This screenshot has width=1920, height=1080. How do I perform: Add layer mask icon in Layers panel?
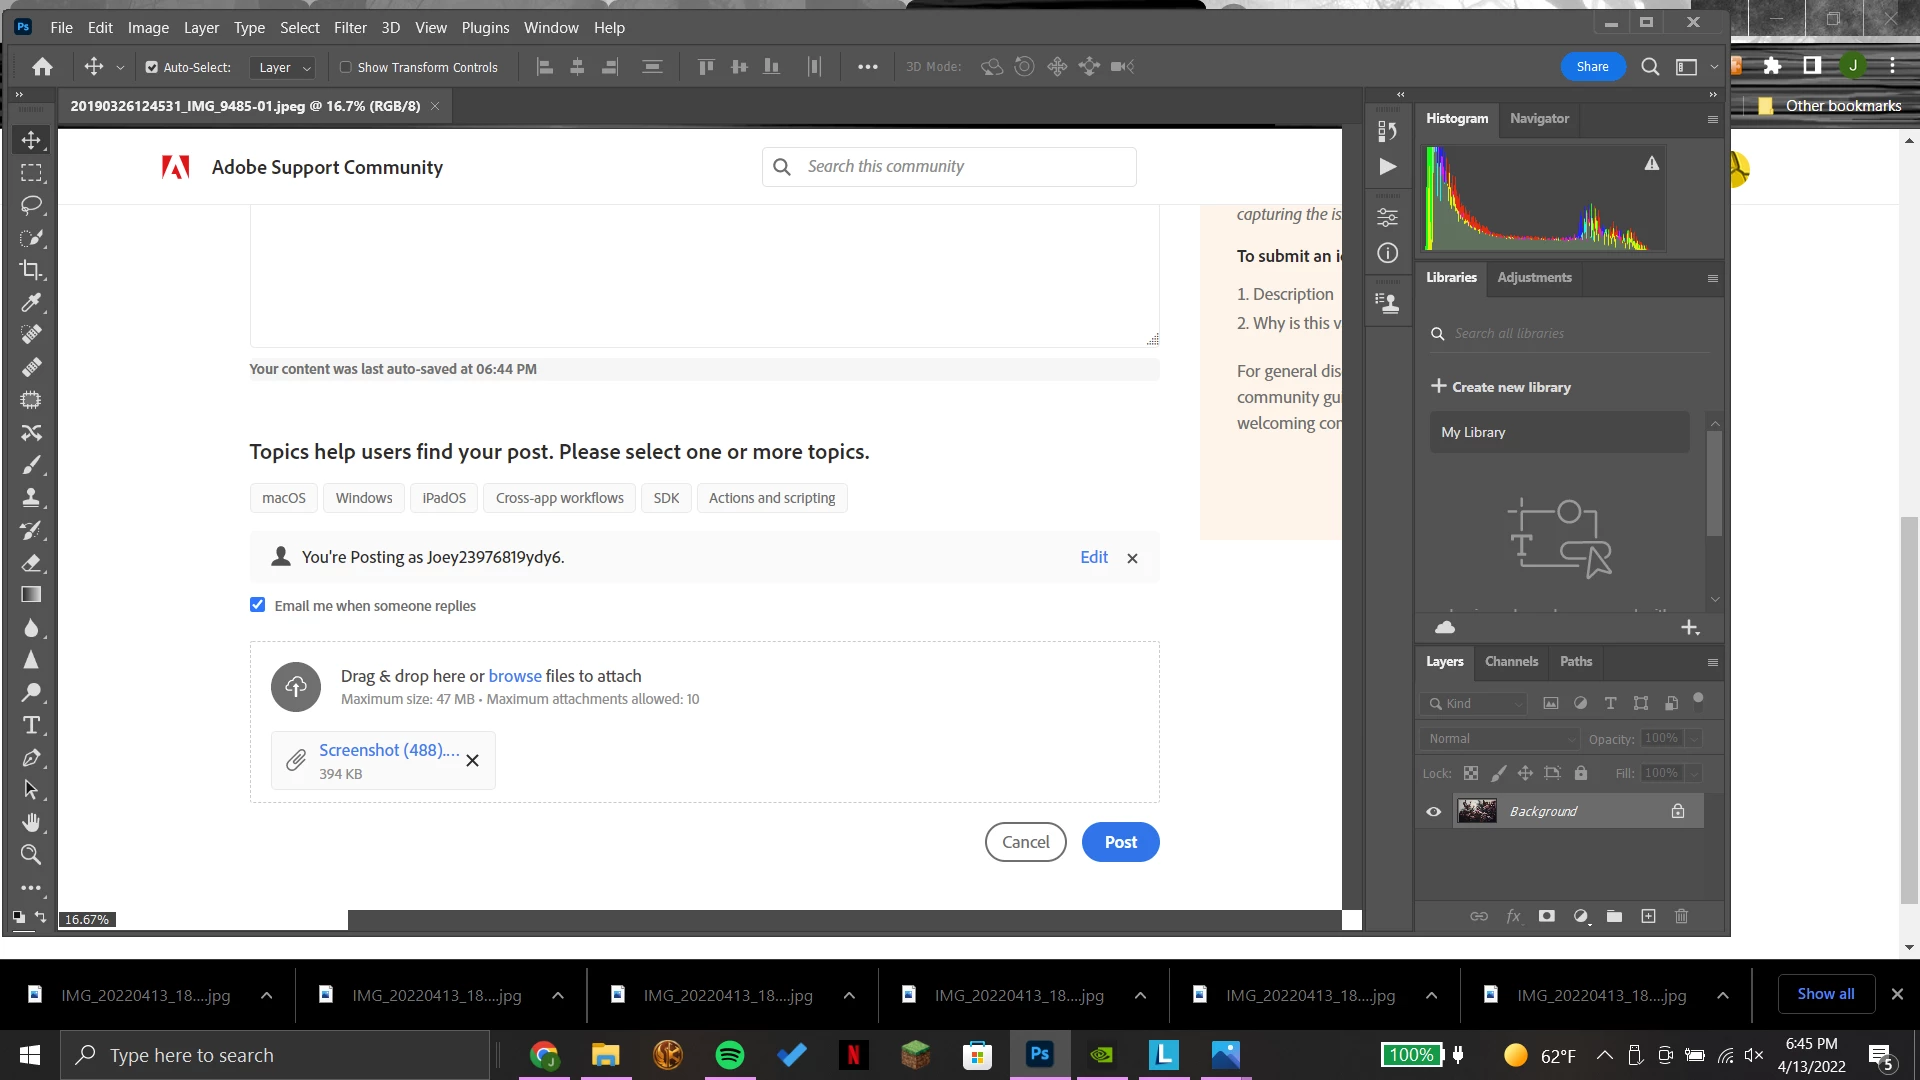pyautogui.click(x=1547, y=916)
